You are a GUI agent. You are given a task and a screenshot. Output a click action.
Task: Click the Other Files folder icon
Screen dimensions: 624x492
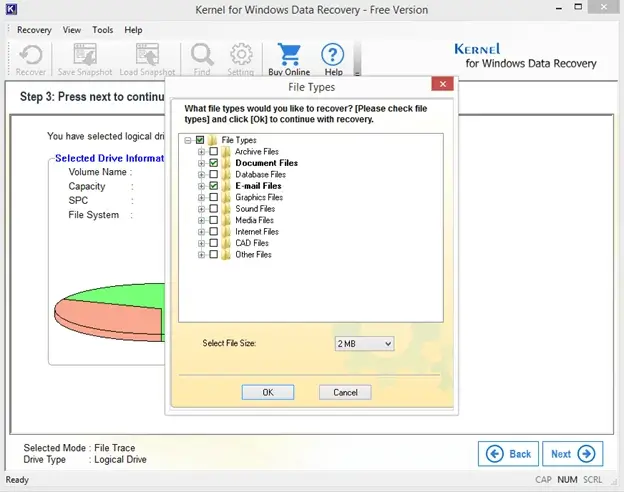[226, 255]
